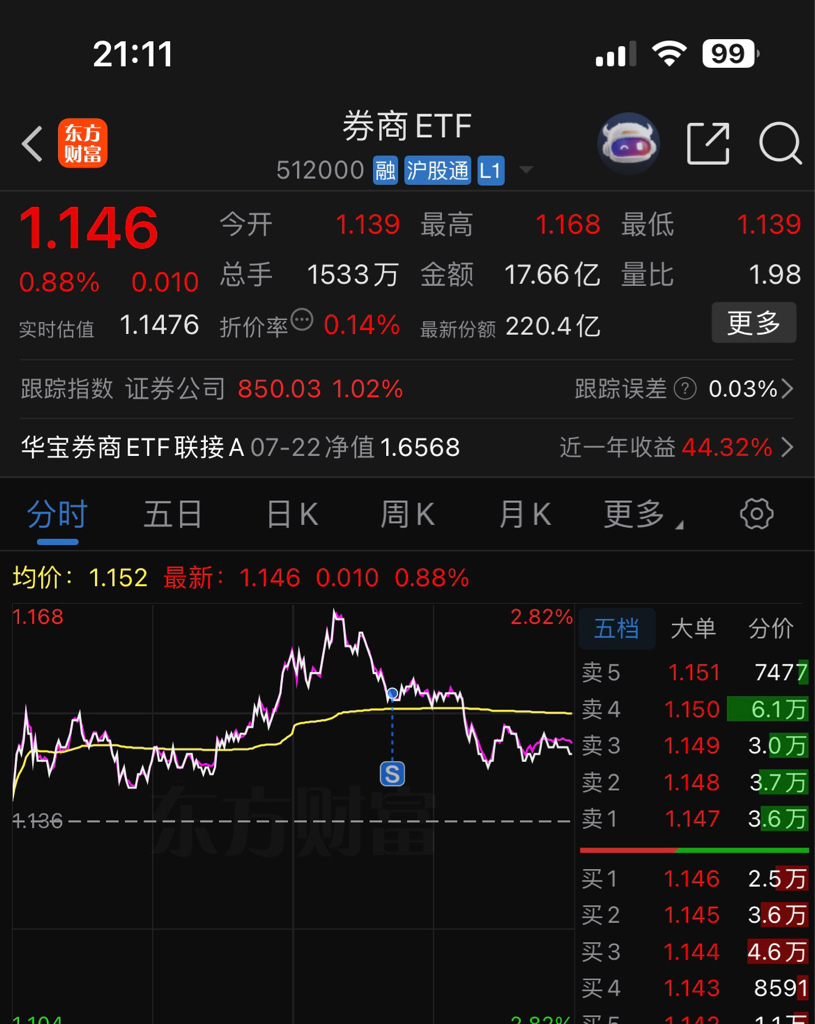Image resolution: width=815 pixels, height=1024 pixels.
Task: Tap the 沪股通 badge
Action: pos(438,171)
